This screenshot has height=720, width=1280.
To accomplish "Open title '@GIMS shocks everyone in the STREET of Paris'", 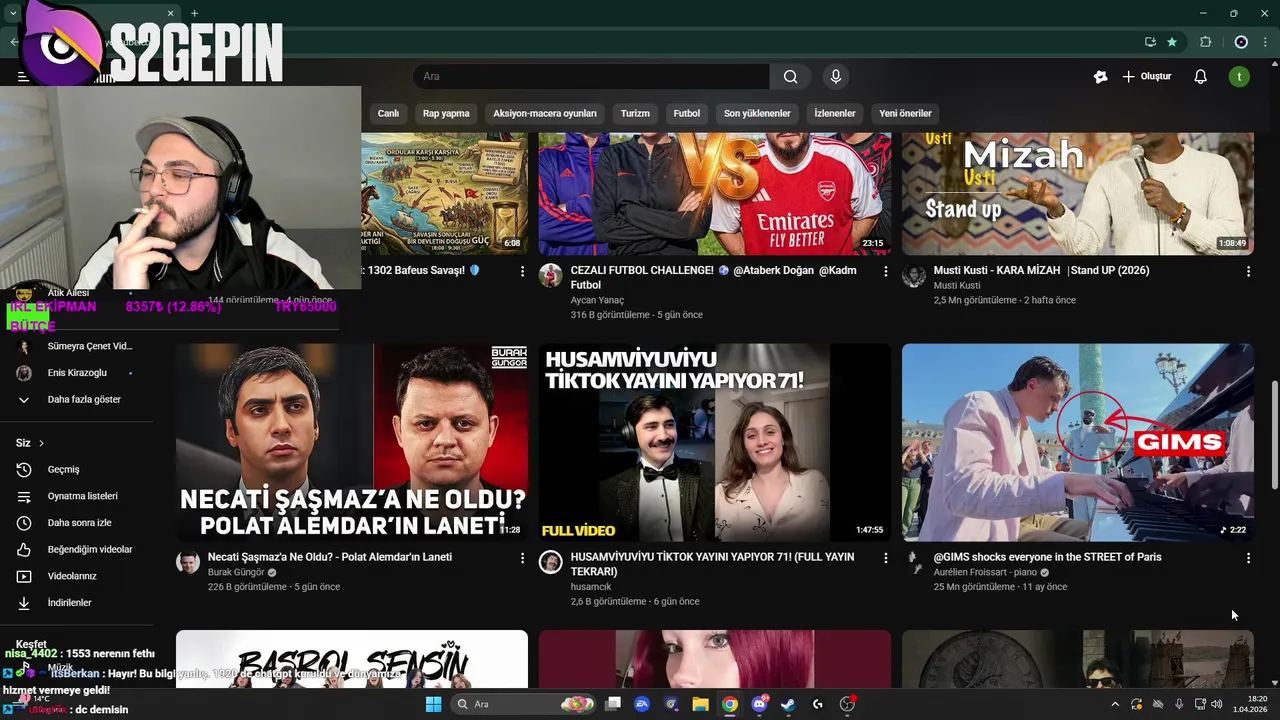I will 1047,557.
